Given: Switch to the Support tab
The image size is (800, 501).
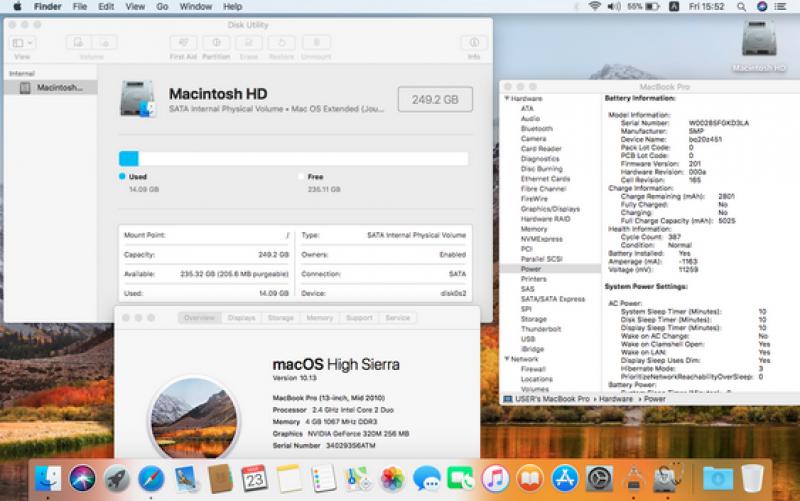Looking at the screenshot, I should pyautogui.click(x=359, y=318).
